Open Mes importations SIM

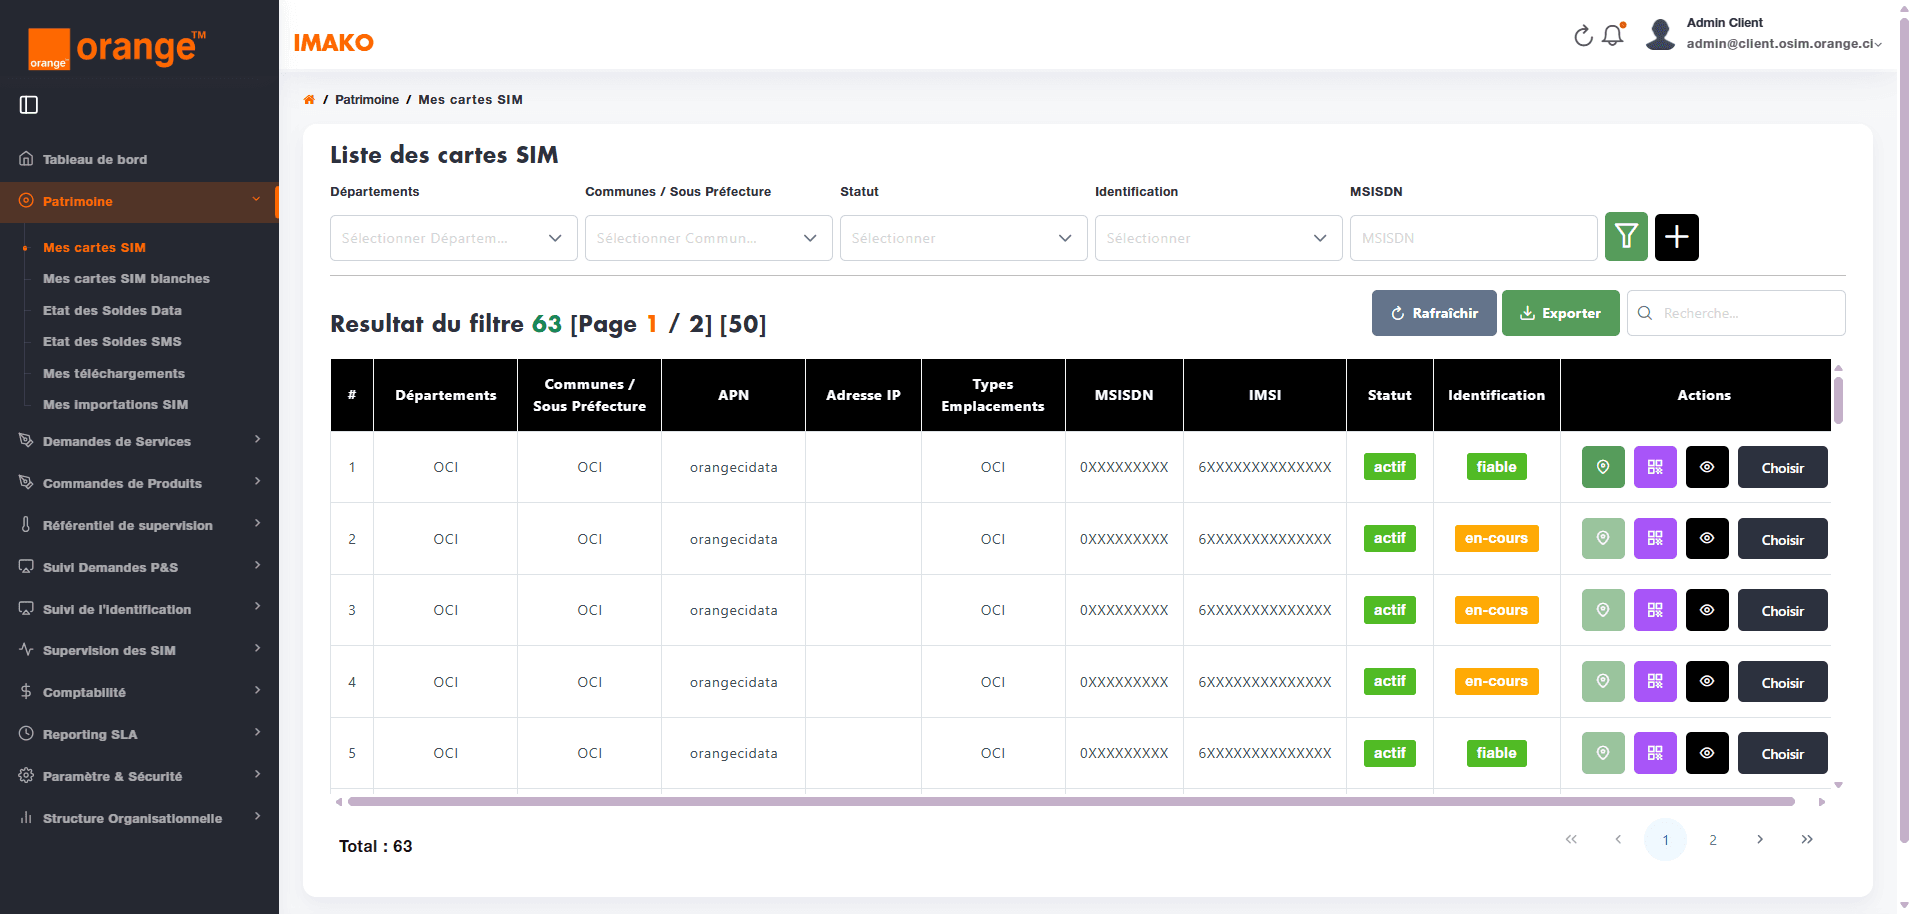pos(115,405)
